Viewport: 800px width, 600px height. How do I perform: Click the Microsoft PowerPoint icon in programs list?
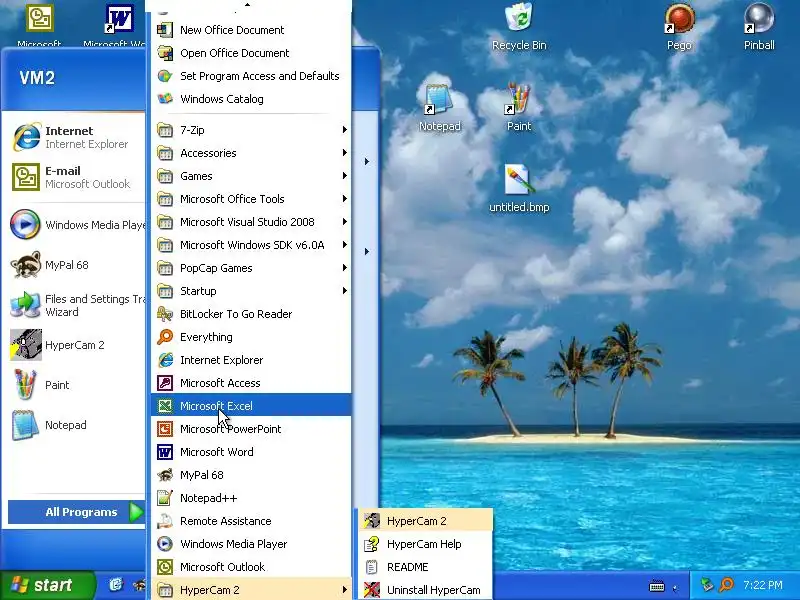pos(165,429)
